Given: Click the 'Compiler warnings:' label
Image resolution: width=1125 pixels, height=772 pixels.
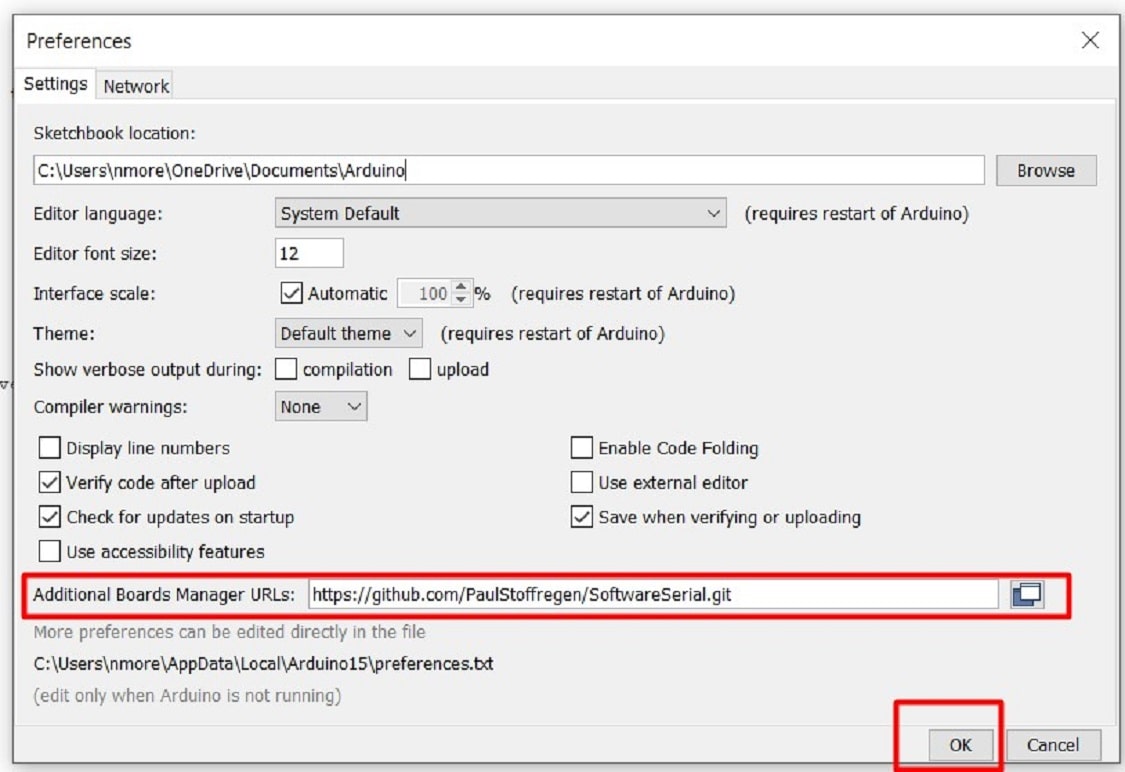Looking at the screenshot, I should point(110,407).
